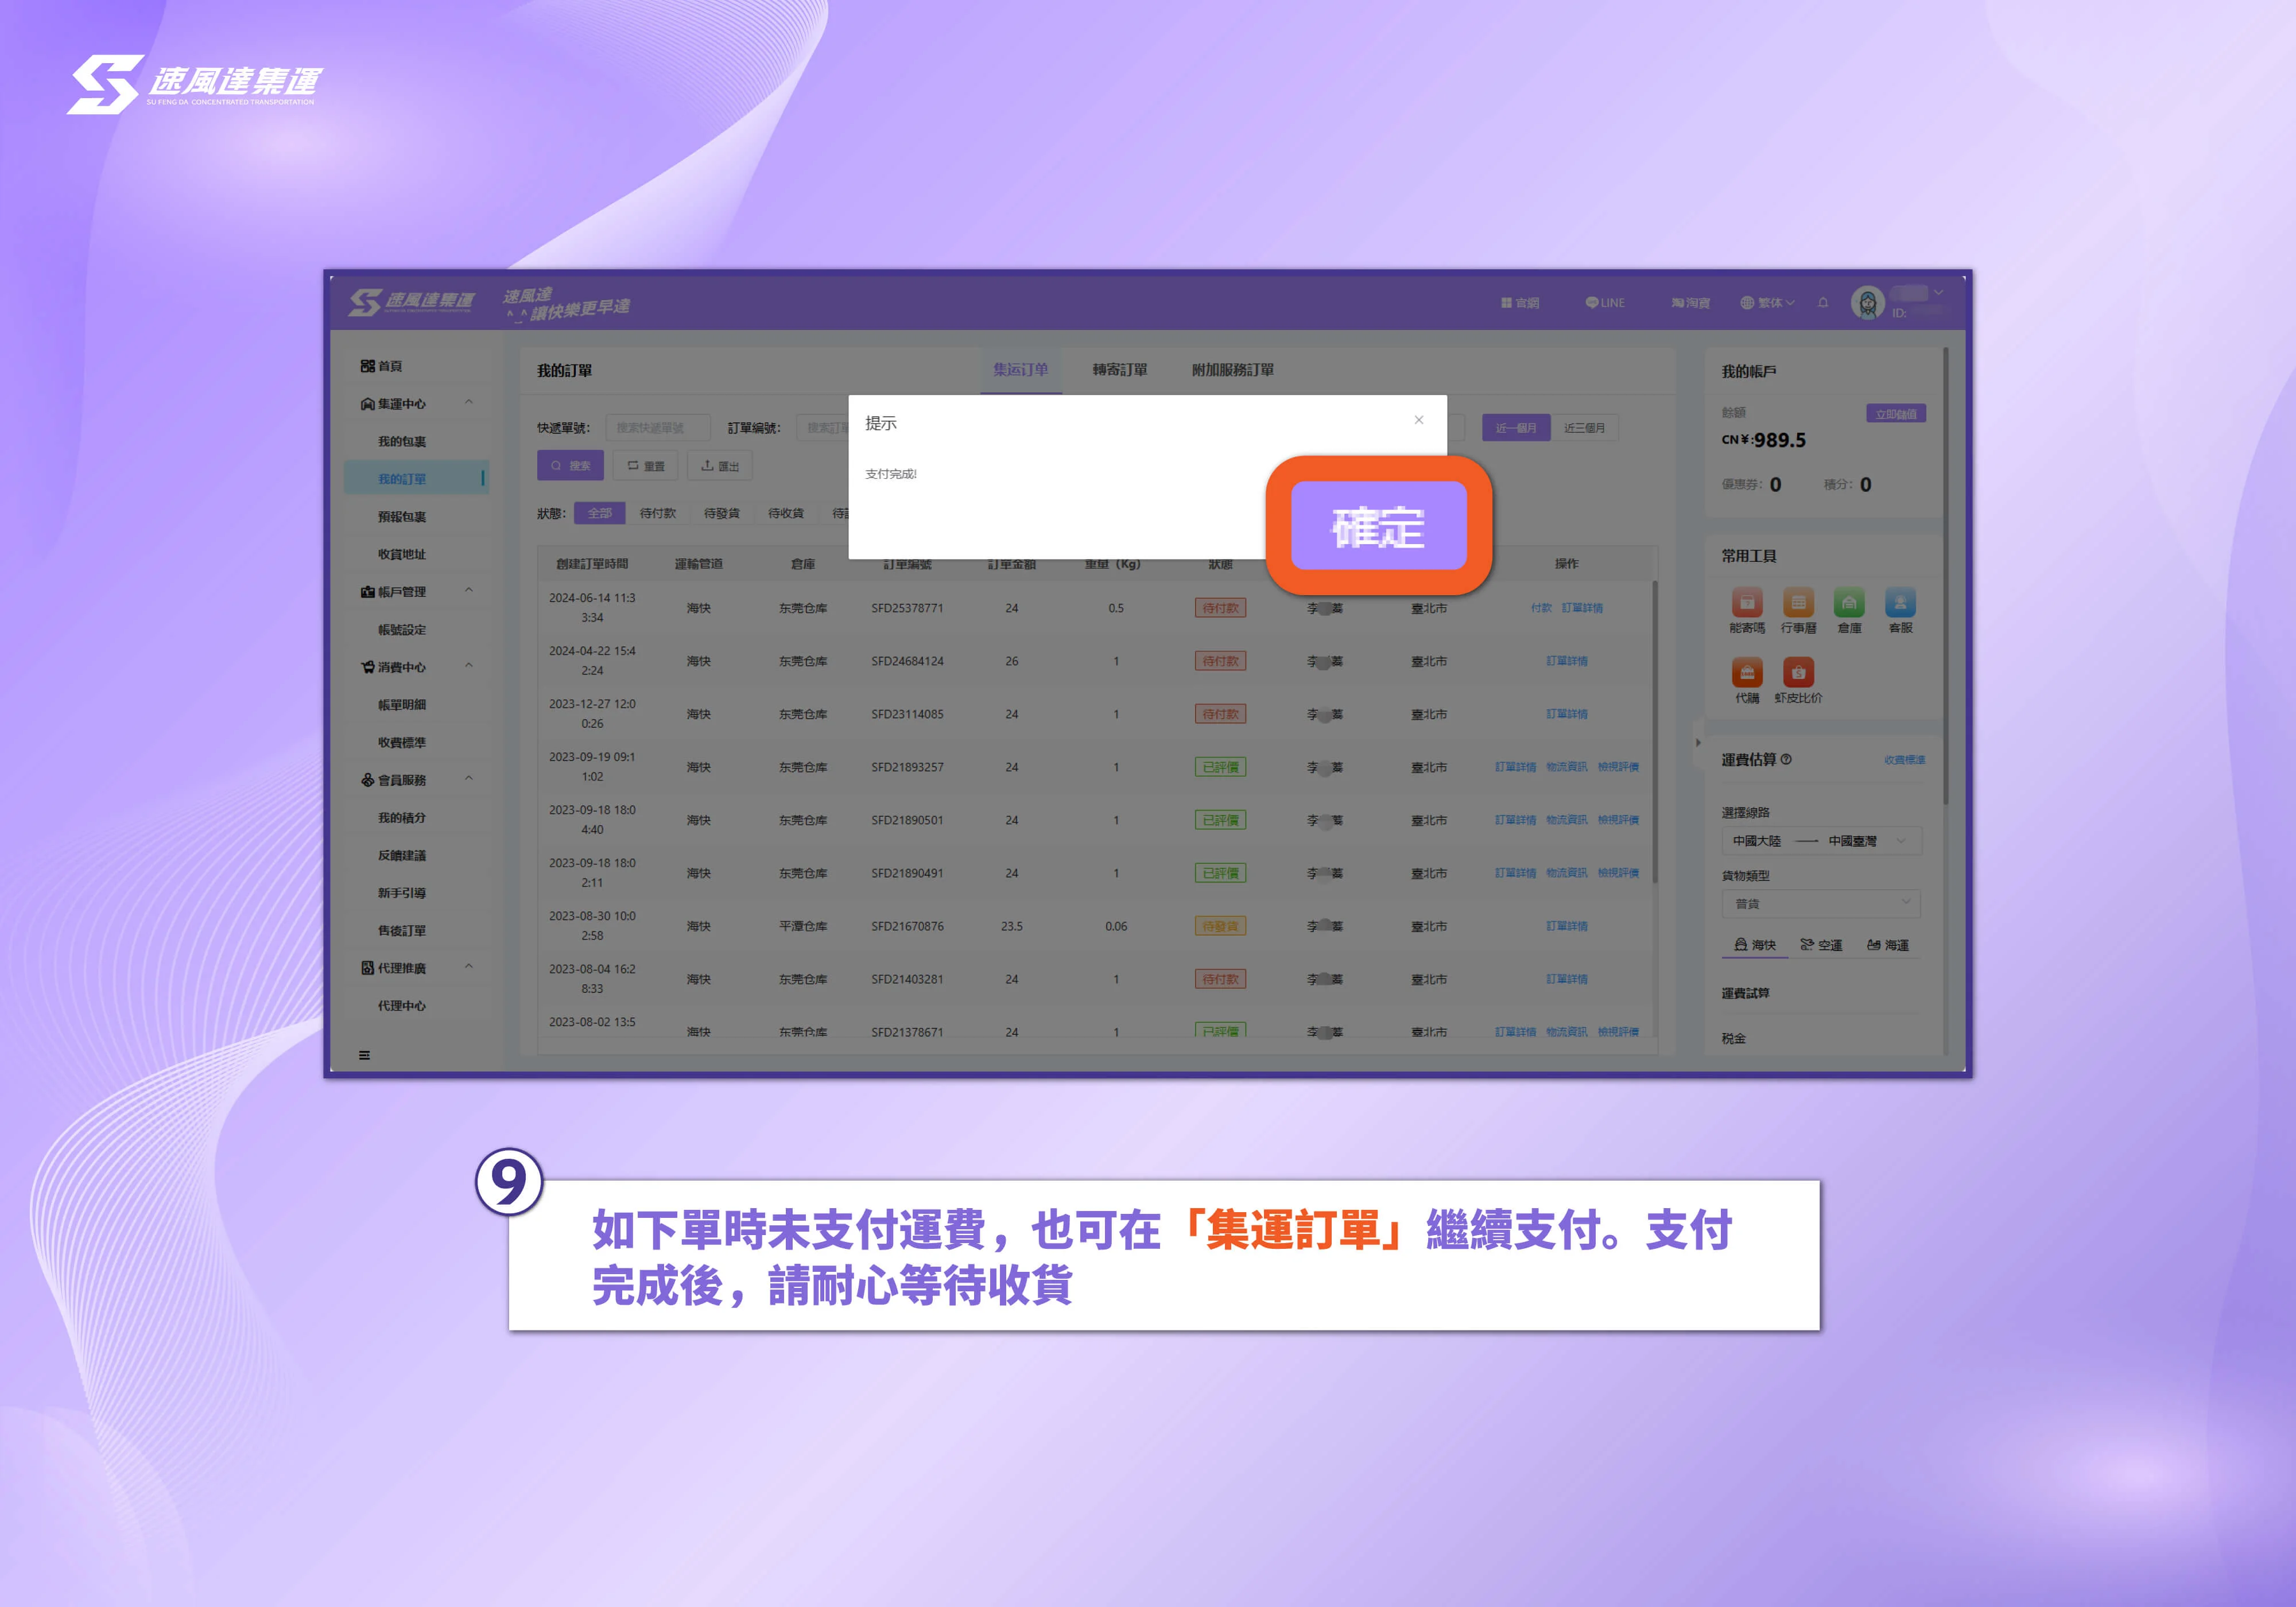Click the right panel vertical scrollbar

pos(1946,576)
